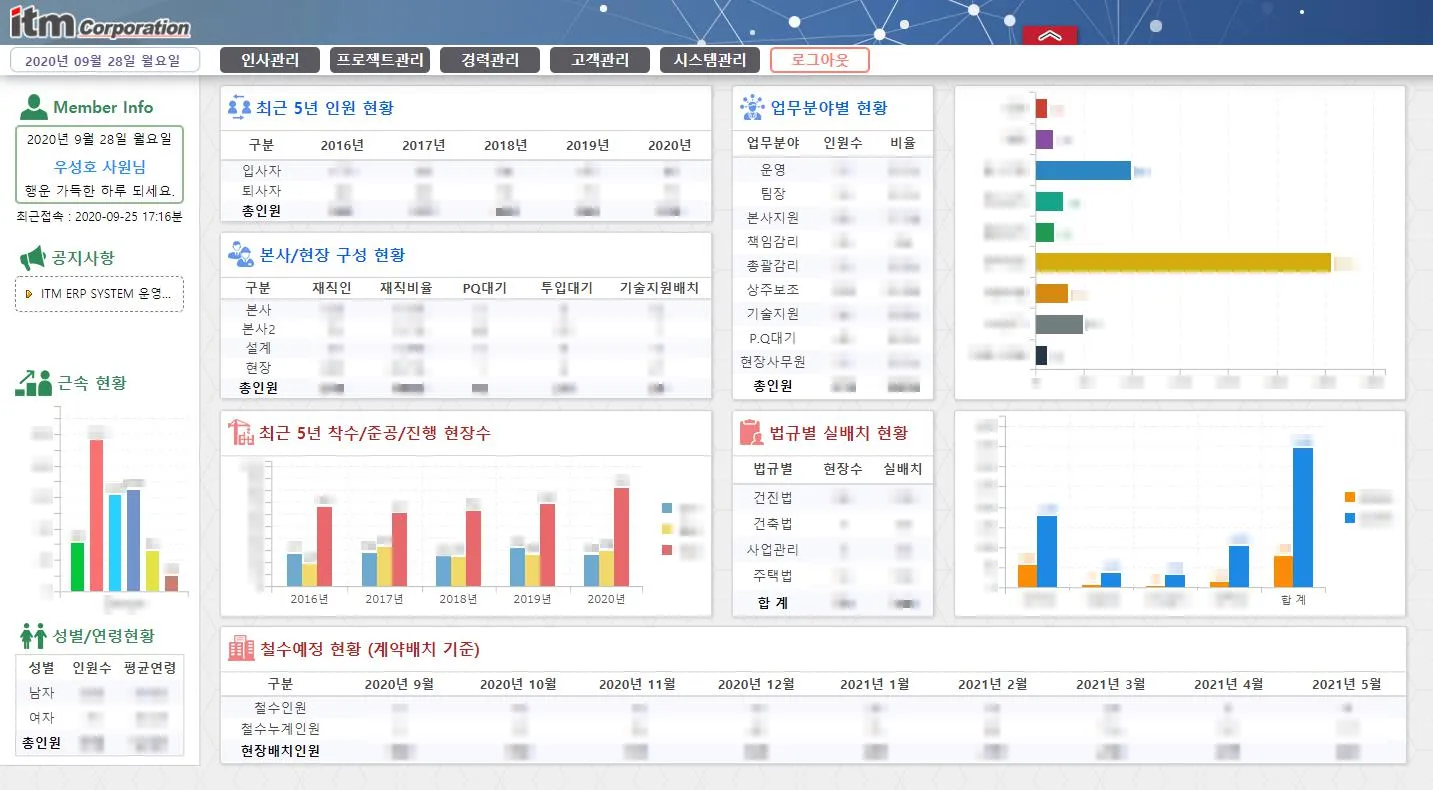
Task: Open the 인사관리 menu
Action: pyautogui.click(x=270, y=60)
